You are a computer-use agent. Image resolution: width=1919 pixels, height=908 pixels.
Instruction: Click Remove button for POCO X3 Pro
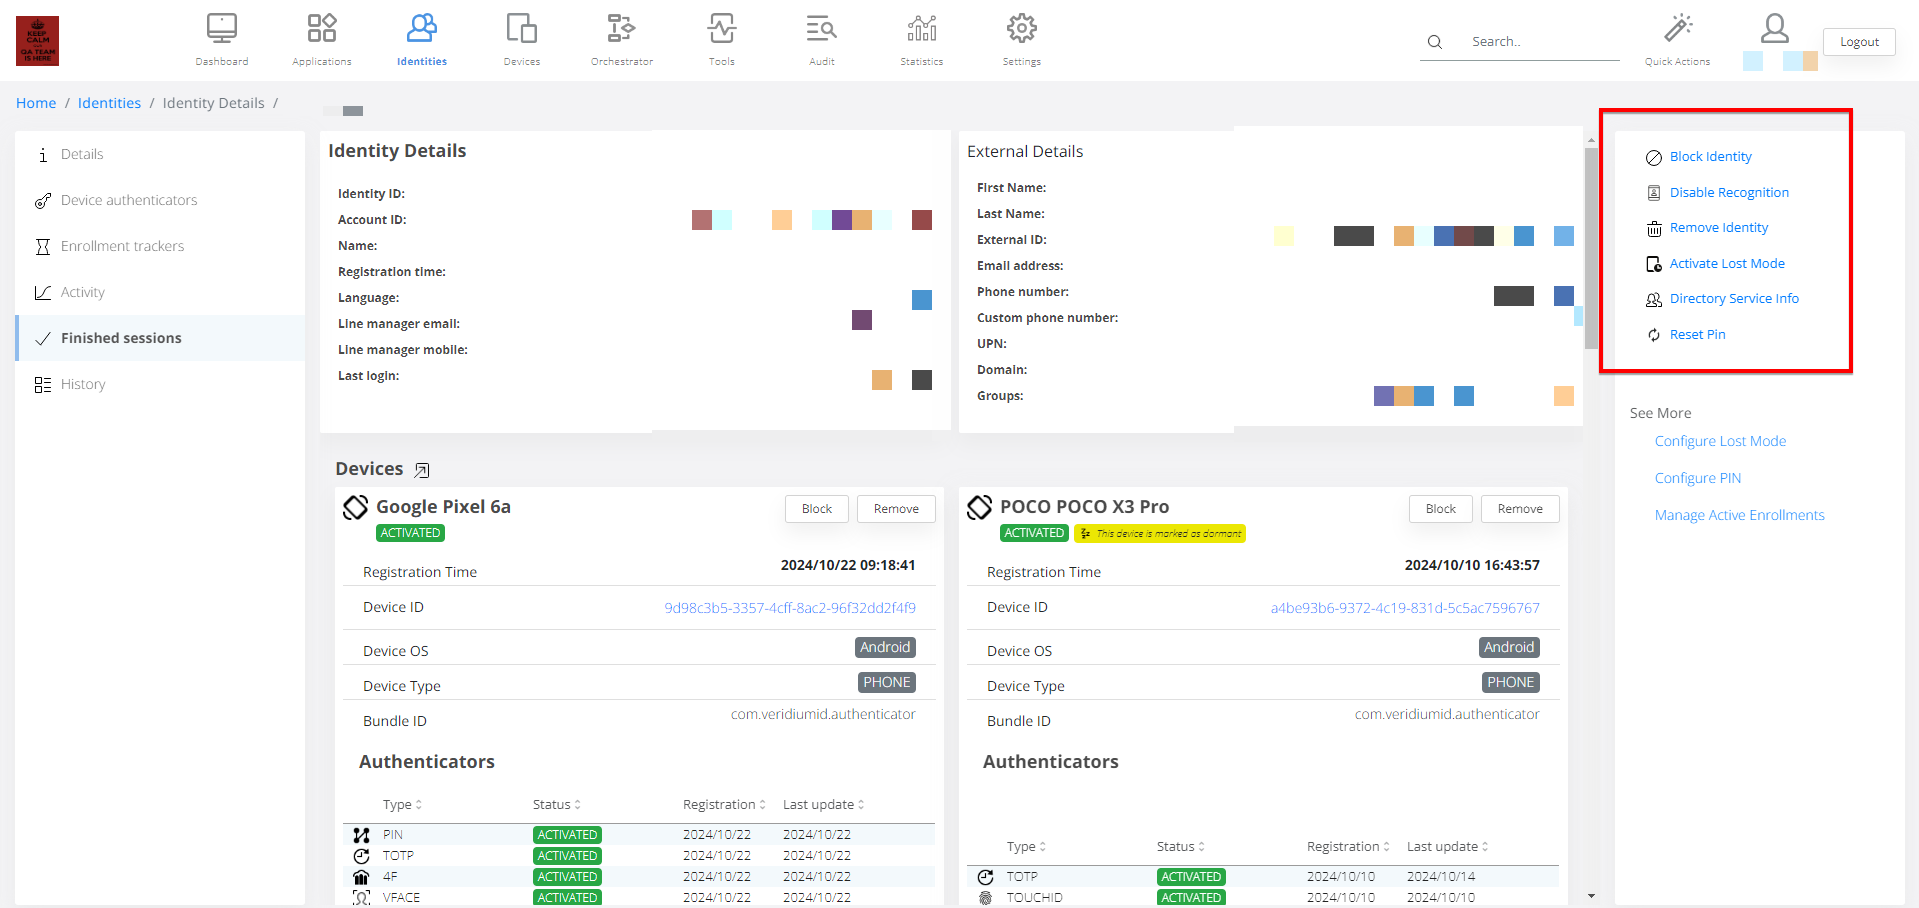[x=1519, y=509]
